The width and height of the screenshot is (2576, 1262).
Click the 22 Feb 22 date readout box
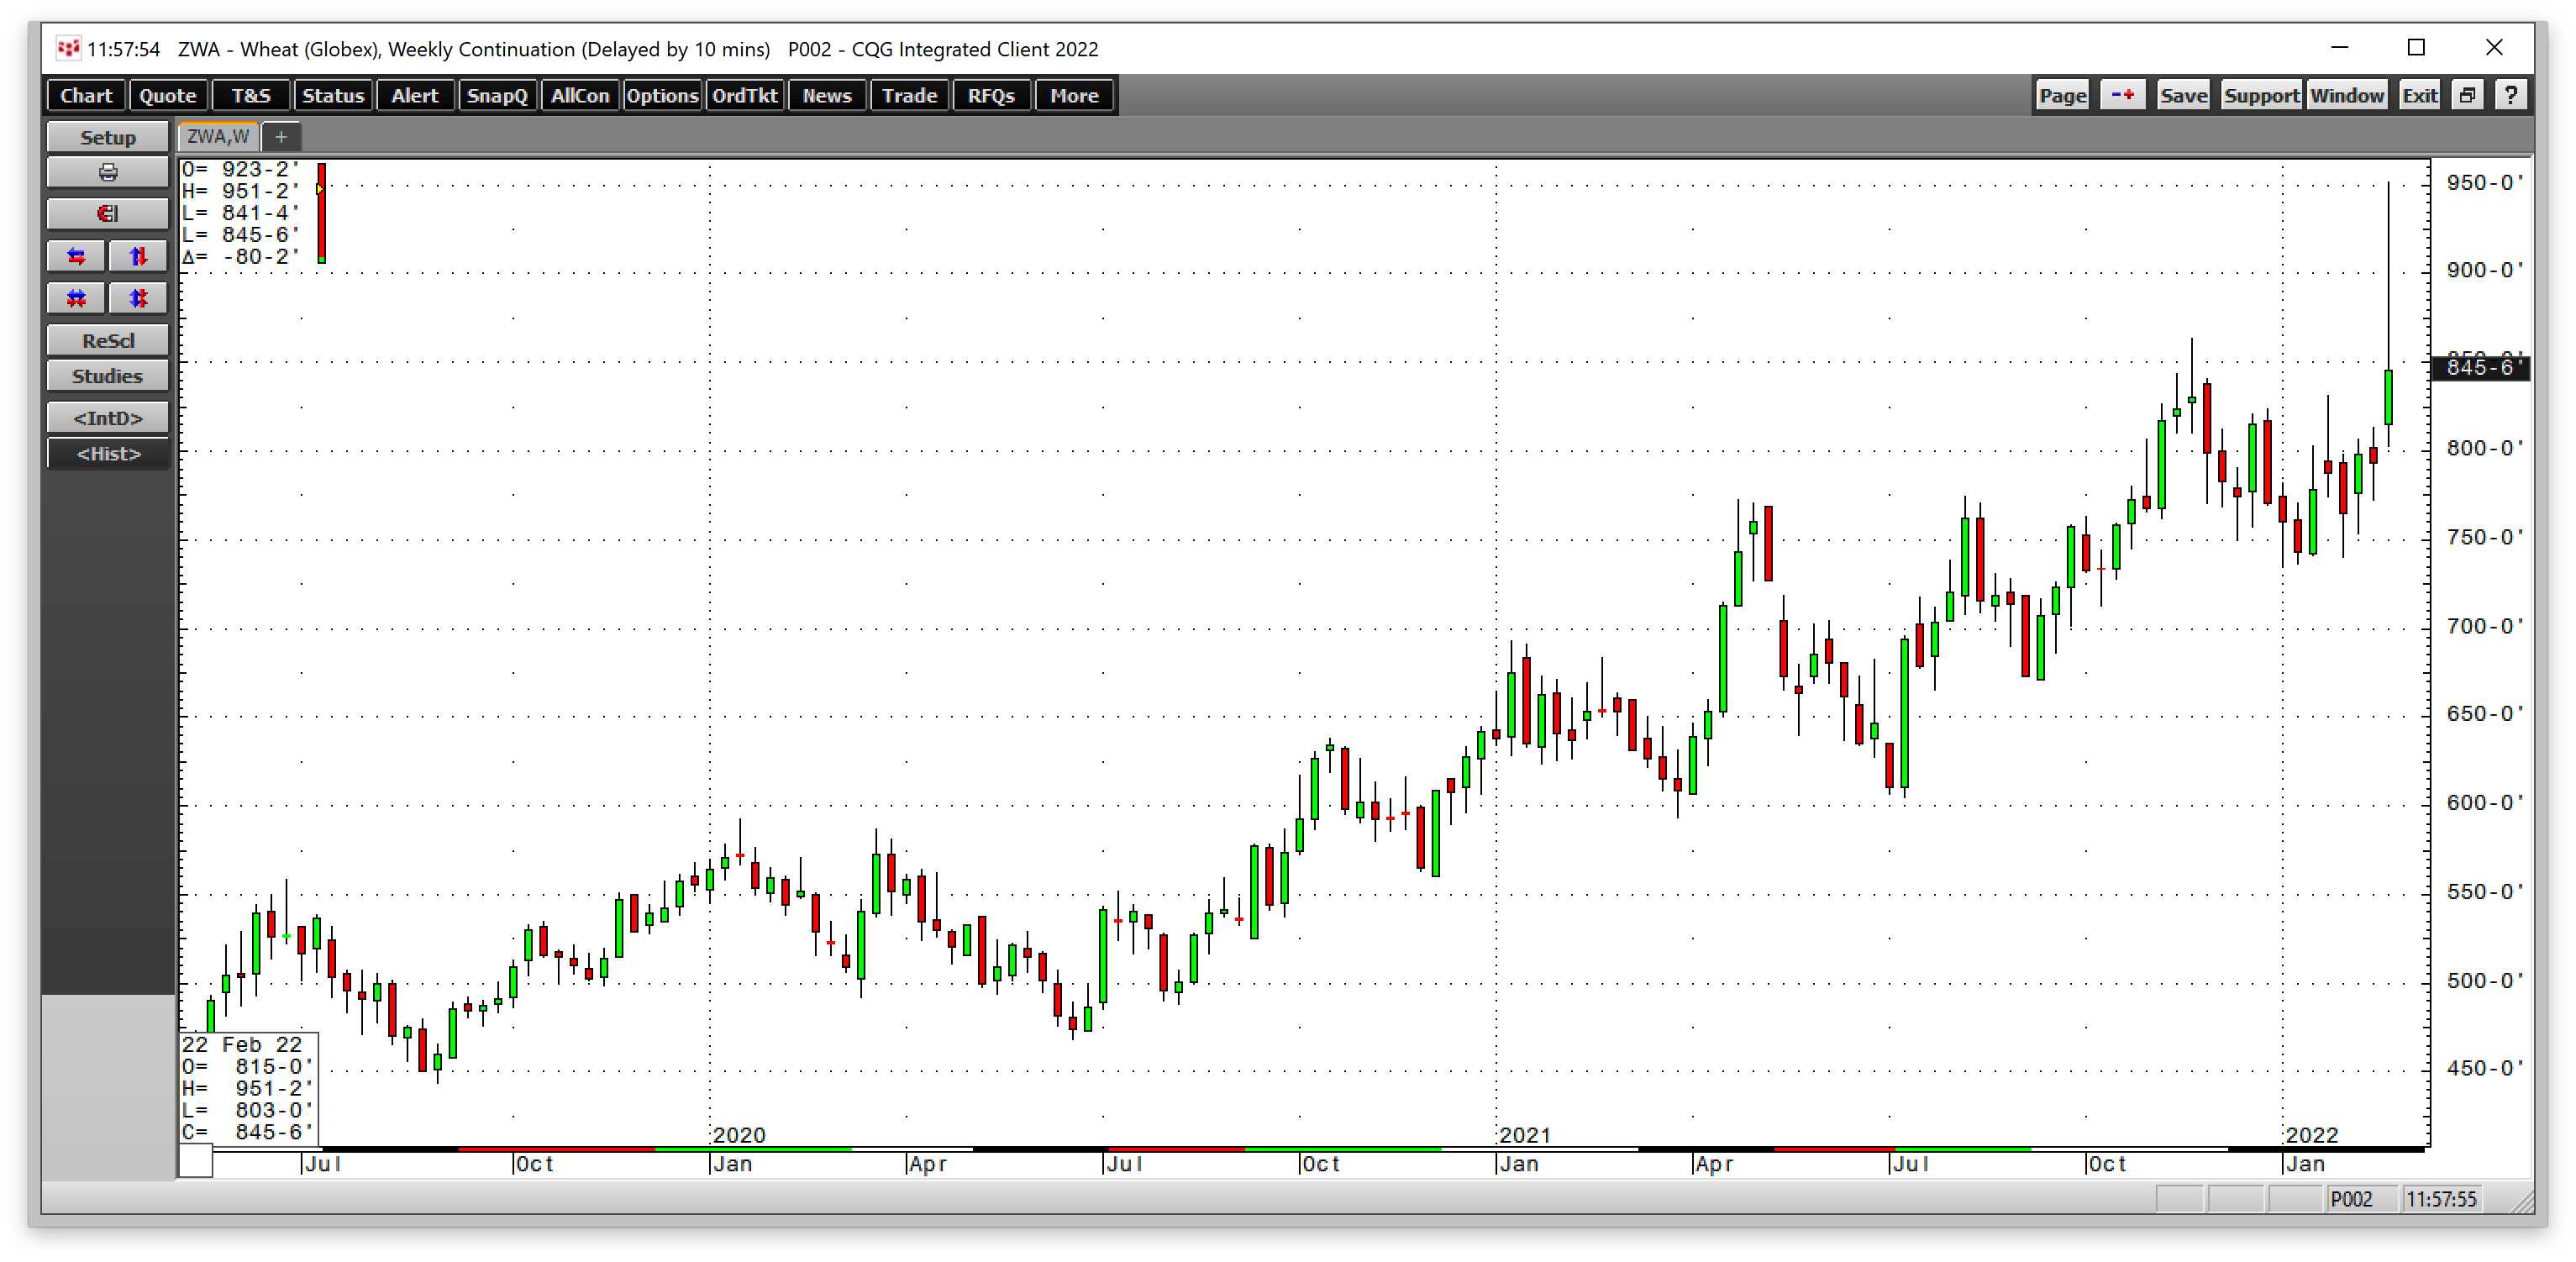click(248, 1088)
